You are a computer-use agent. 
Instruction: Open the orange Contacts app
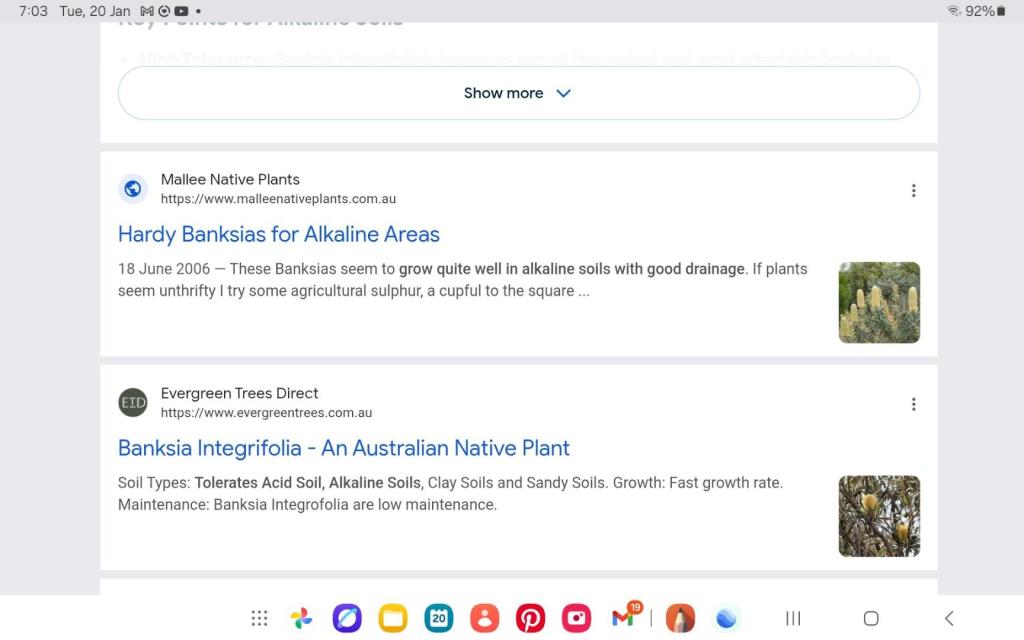[484, 618]
